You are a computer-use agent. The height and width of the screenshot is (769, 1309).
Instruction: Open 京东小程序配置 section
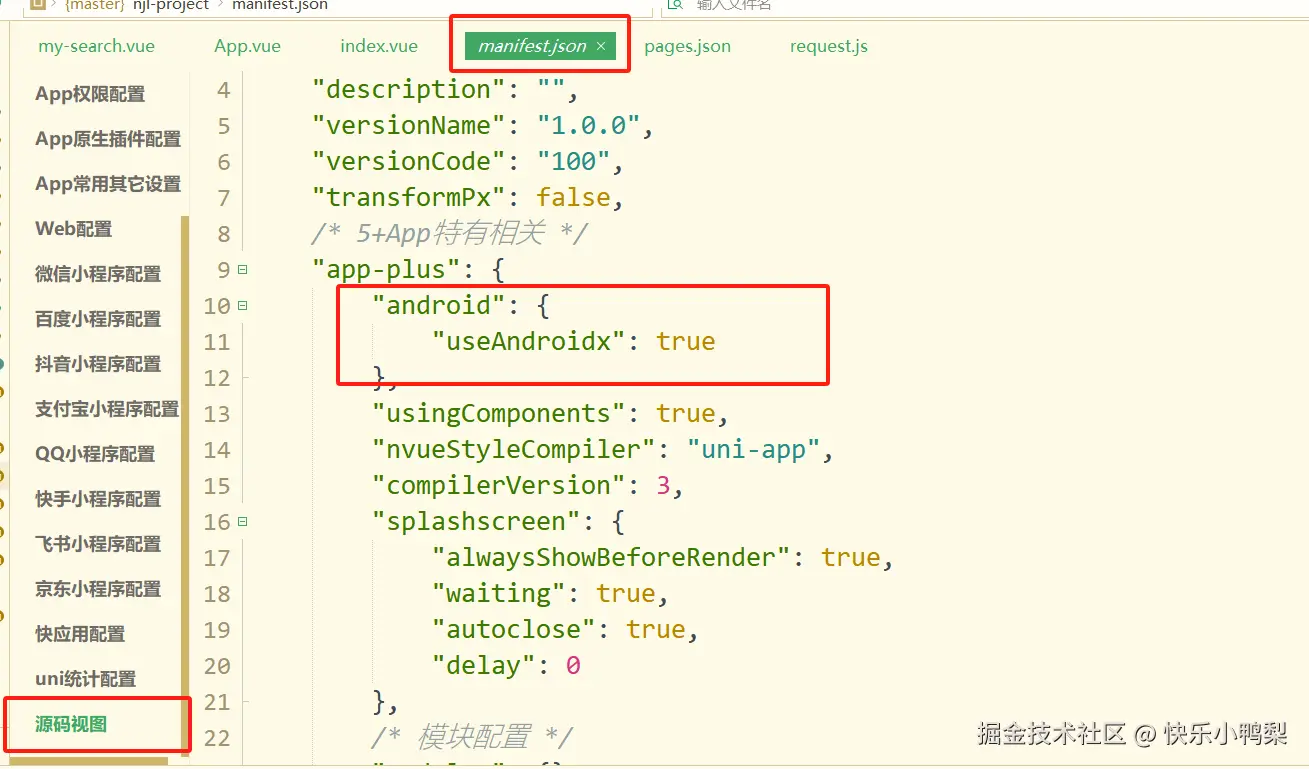pyautogui.click(x=98, y=589)
